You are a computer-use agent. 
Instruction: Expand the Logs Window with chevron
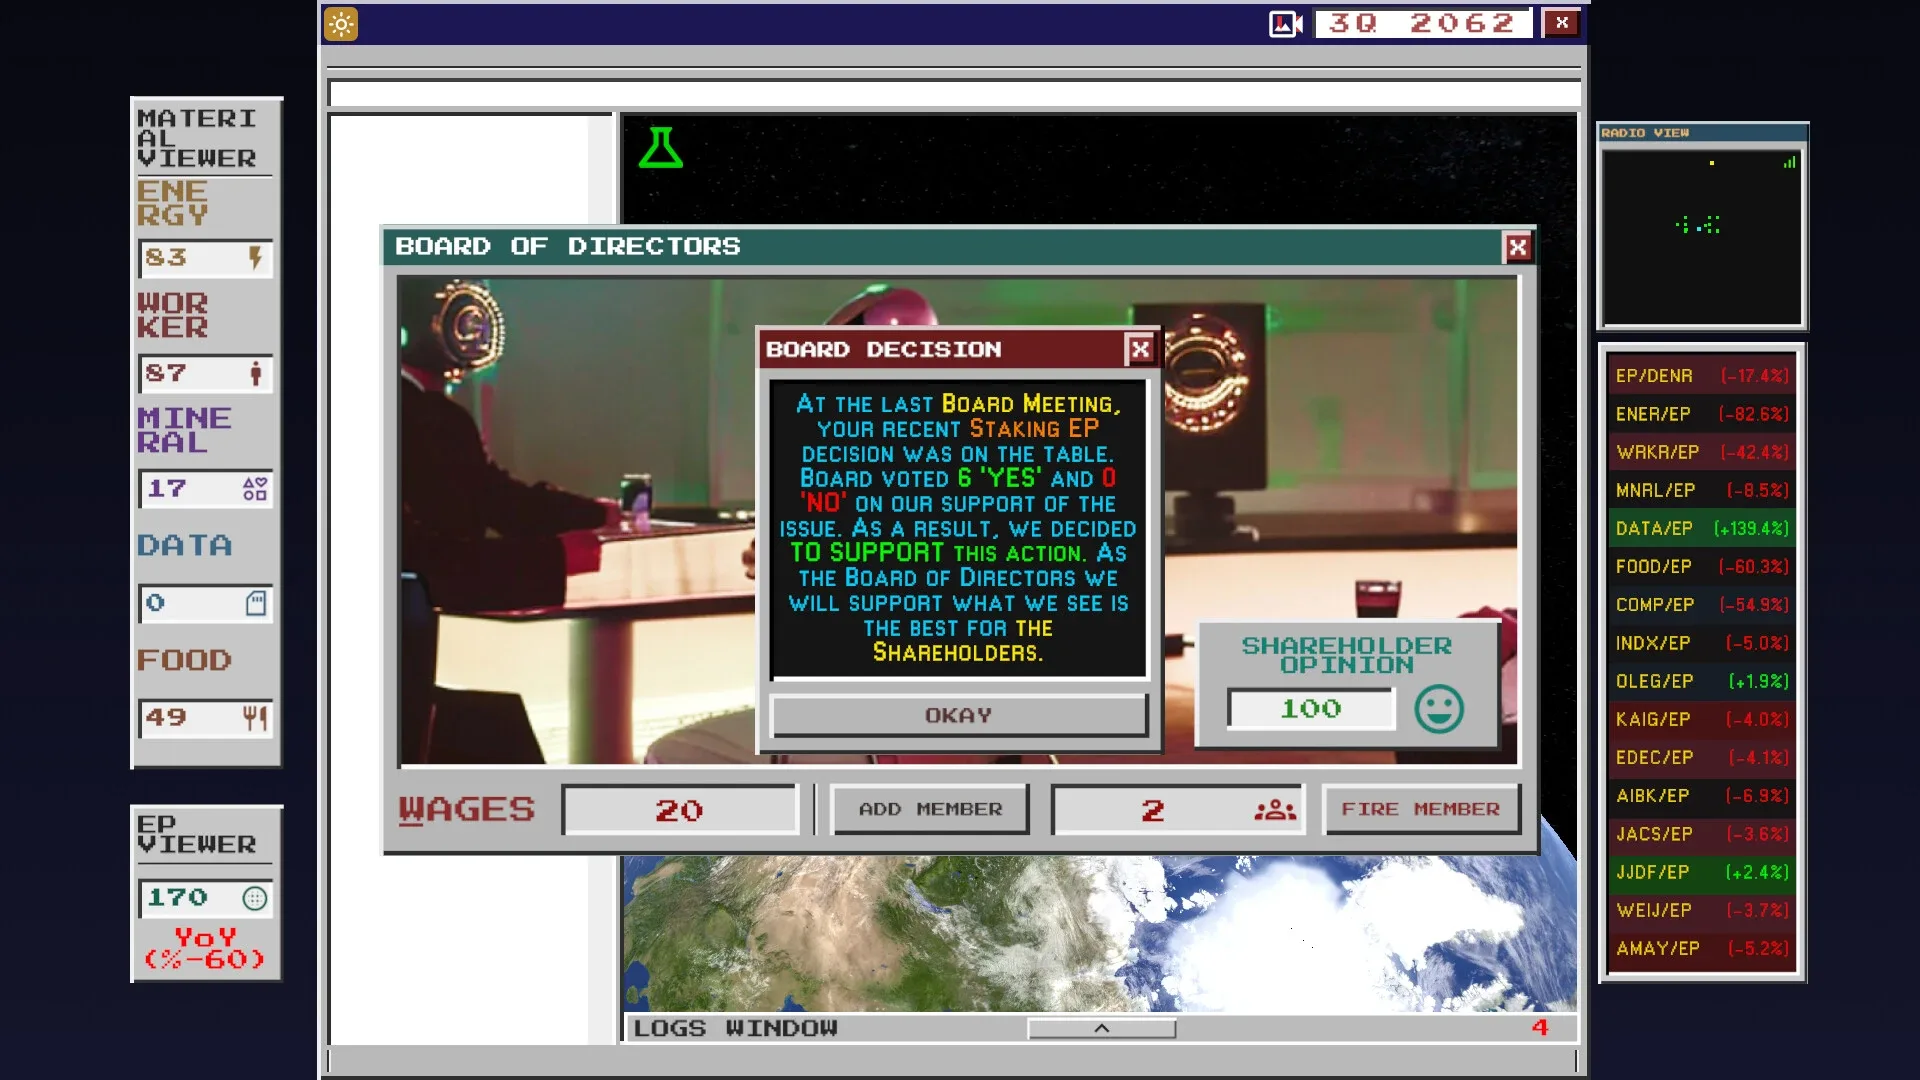(1101, 1028)
